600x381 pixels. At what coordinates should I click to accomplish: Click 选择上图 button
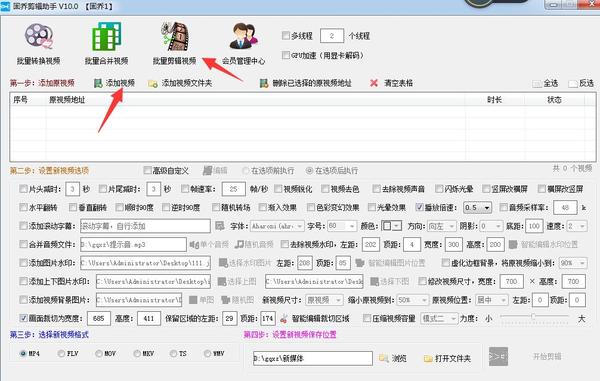point(237,282)
